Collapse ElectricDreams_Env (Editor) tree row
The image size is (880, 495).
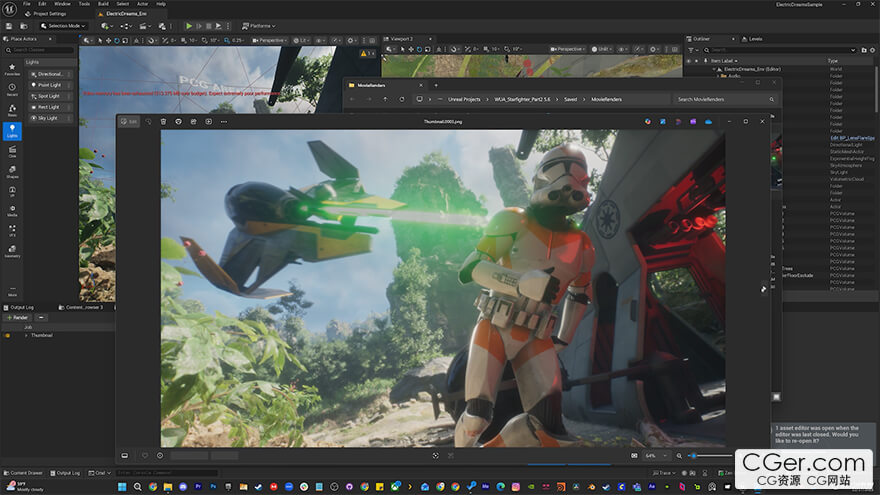pos(714,69)
